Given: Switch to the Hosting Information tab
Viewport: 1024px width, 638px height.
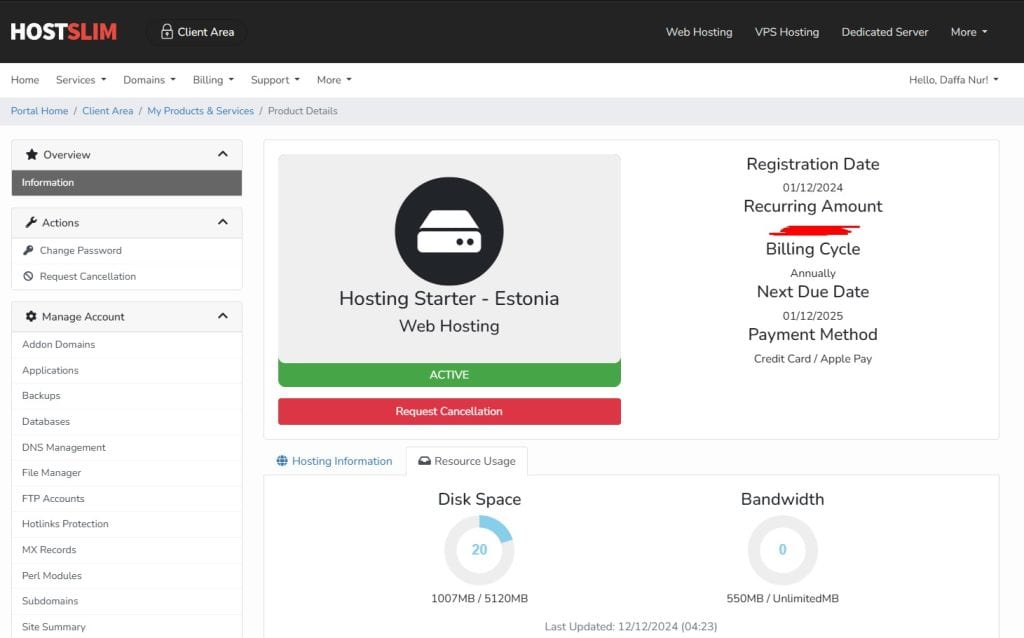Looking at the screenshot, I should [334, 461].
